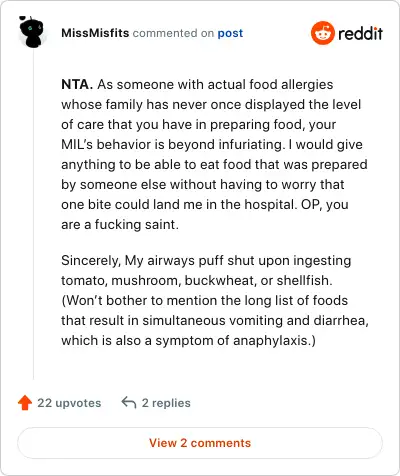
Task: Click the parenthetical starting "Won't bother"
Action: pyautogui.click(x=215, y=320)
